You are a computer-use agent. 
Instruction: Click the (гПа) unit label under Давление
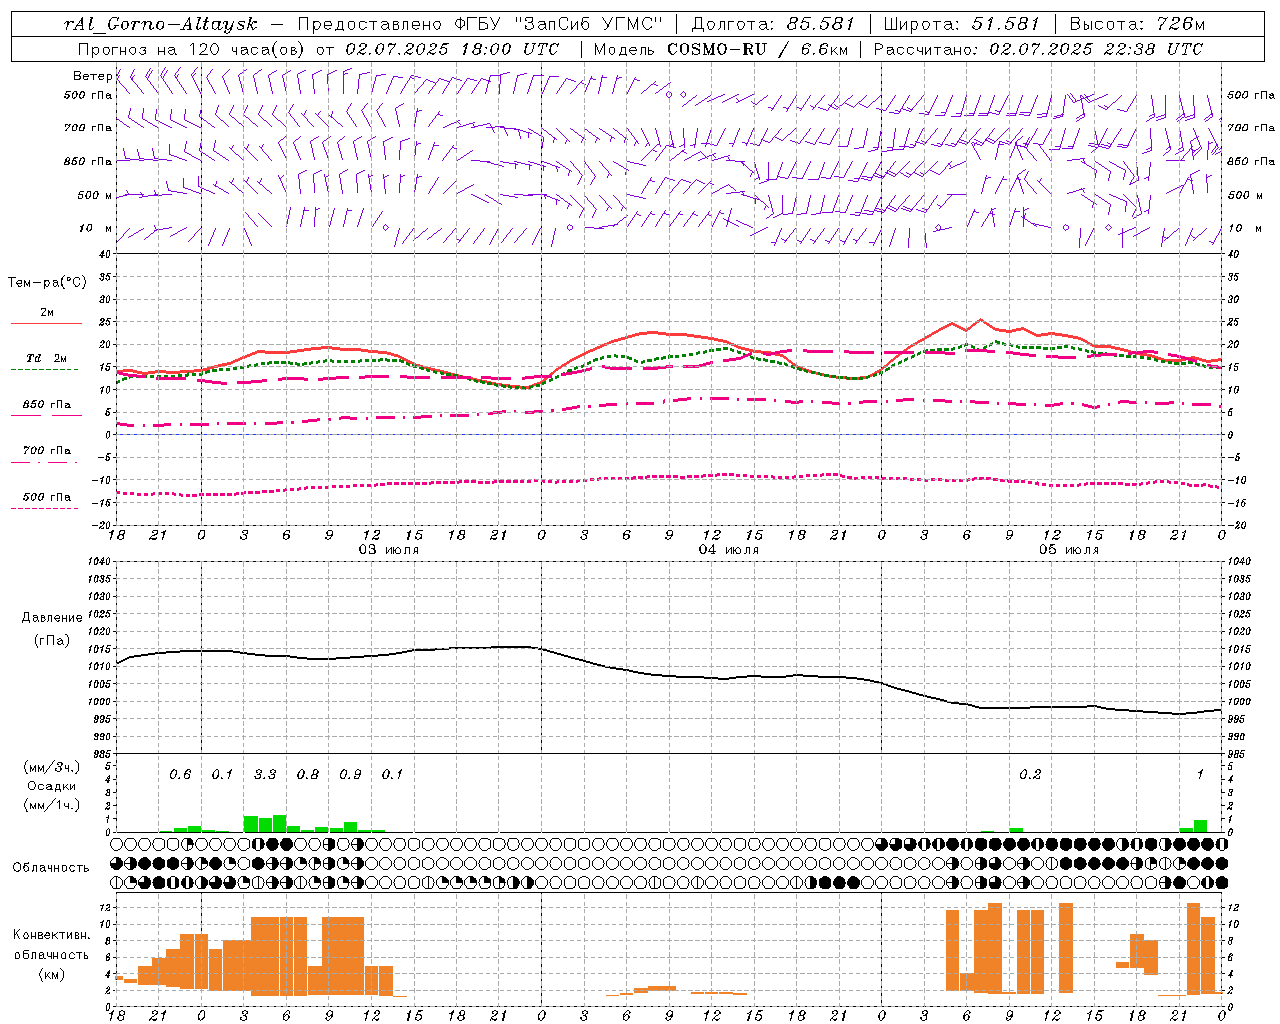[x=52, y=640]
